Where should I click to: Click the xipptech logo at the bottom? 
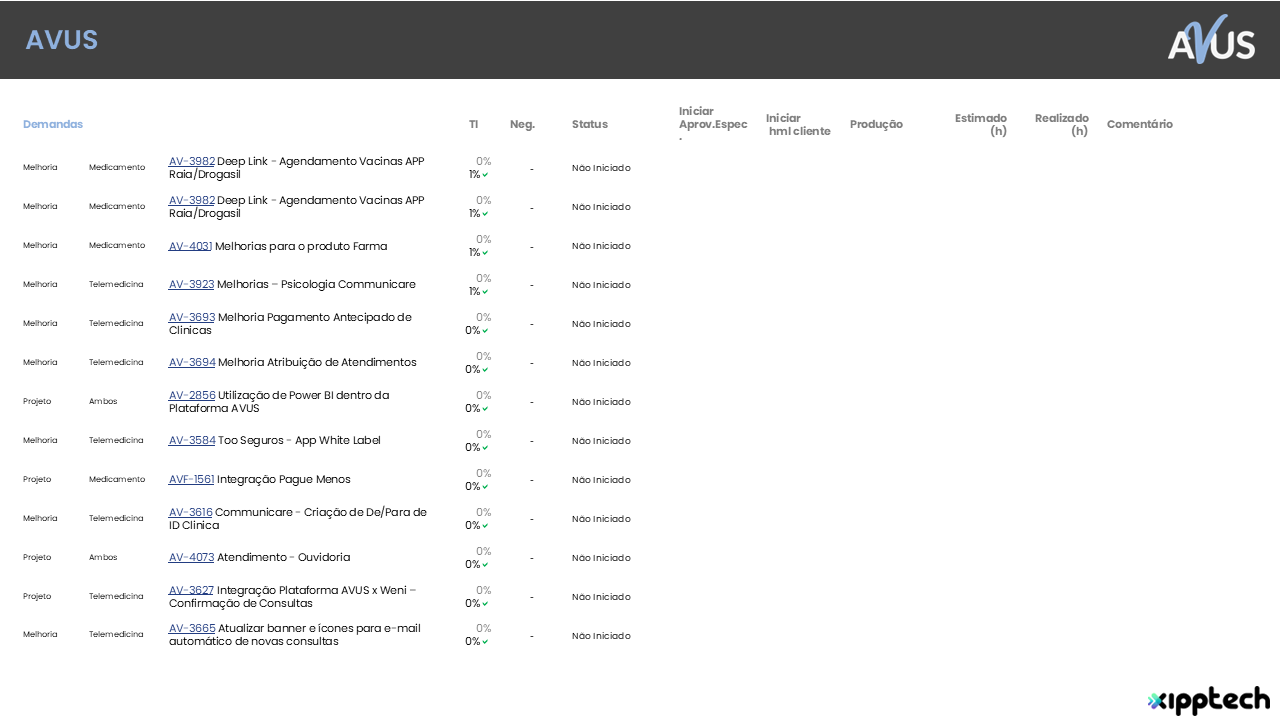click(1209, 700)
